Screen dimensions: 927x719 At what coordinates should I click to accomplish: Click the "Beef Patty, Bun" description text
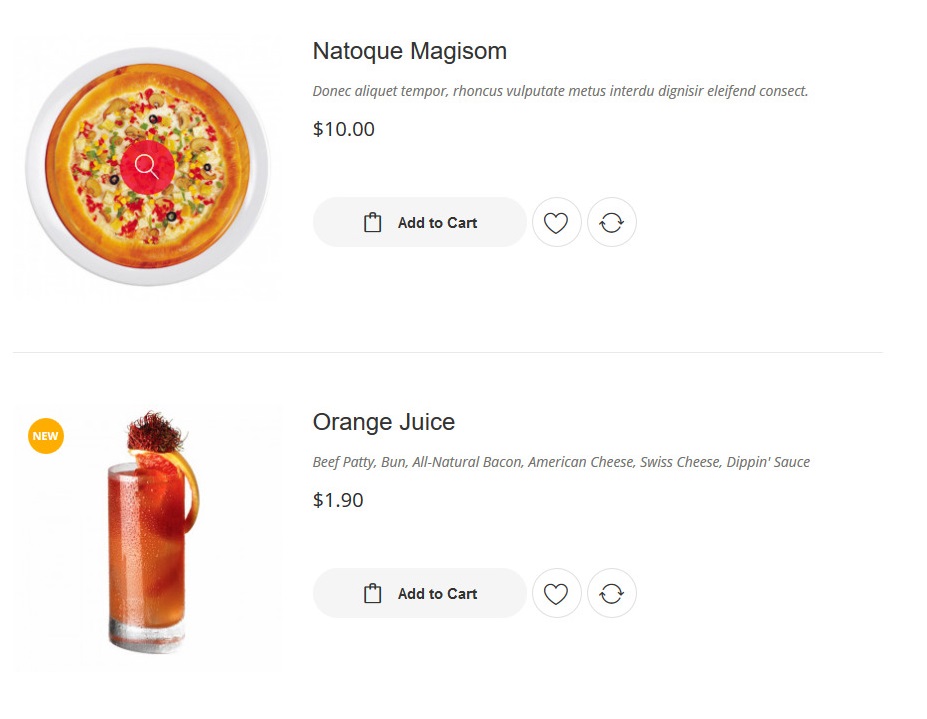coord(560,462)
